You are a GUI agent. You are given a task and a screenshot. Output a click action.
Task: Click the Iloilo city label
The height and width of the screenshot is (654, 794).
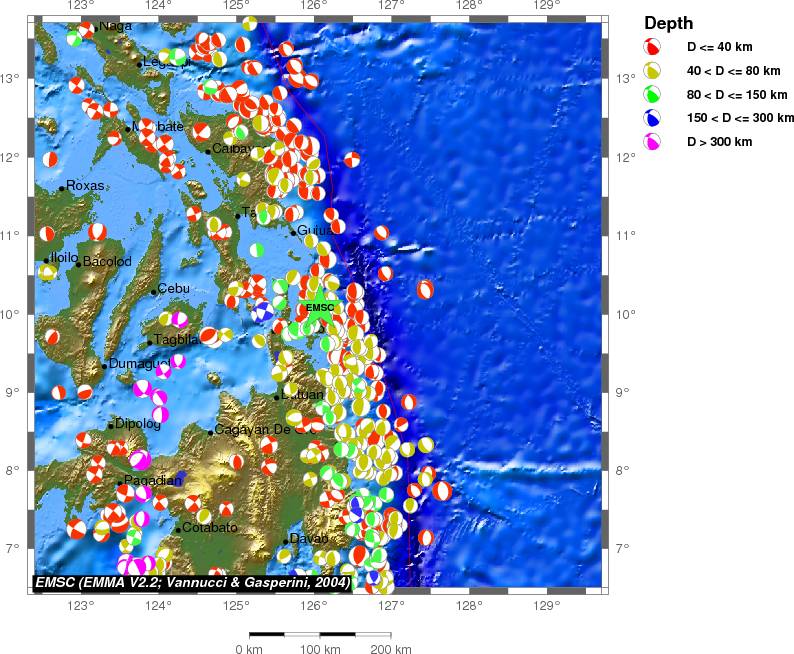(64, 257)
